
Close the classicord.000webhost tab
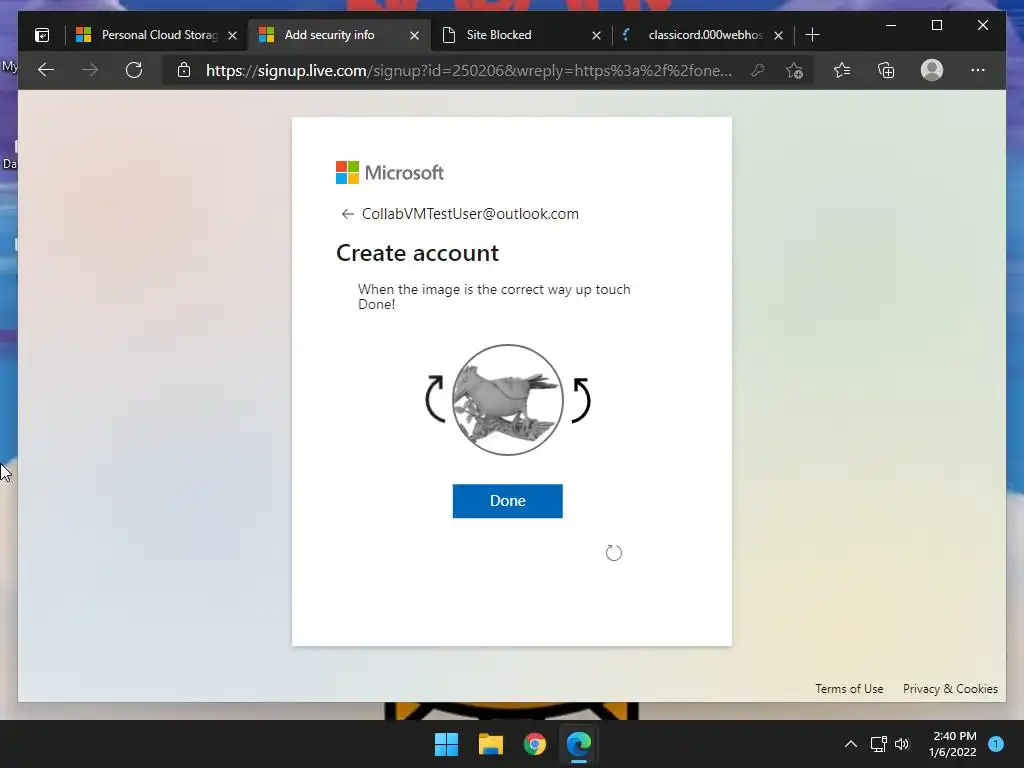tap(778, 35)
